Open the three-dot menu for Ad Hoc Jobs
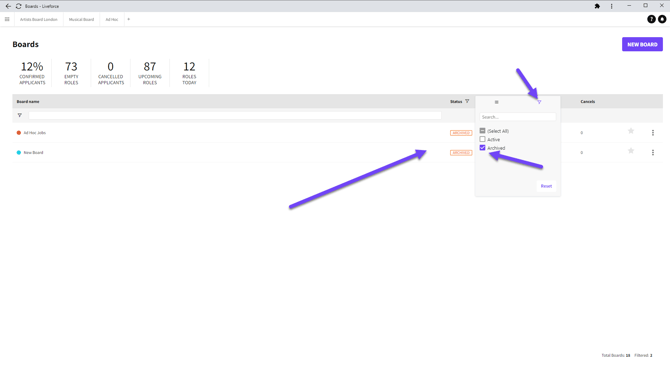 coord(652,133)
